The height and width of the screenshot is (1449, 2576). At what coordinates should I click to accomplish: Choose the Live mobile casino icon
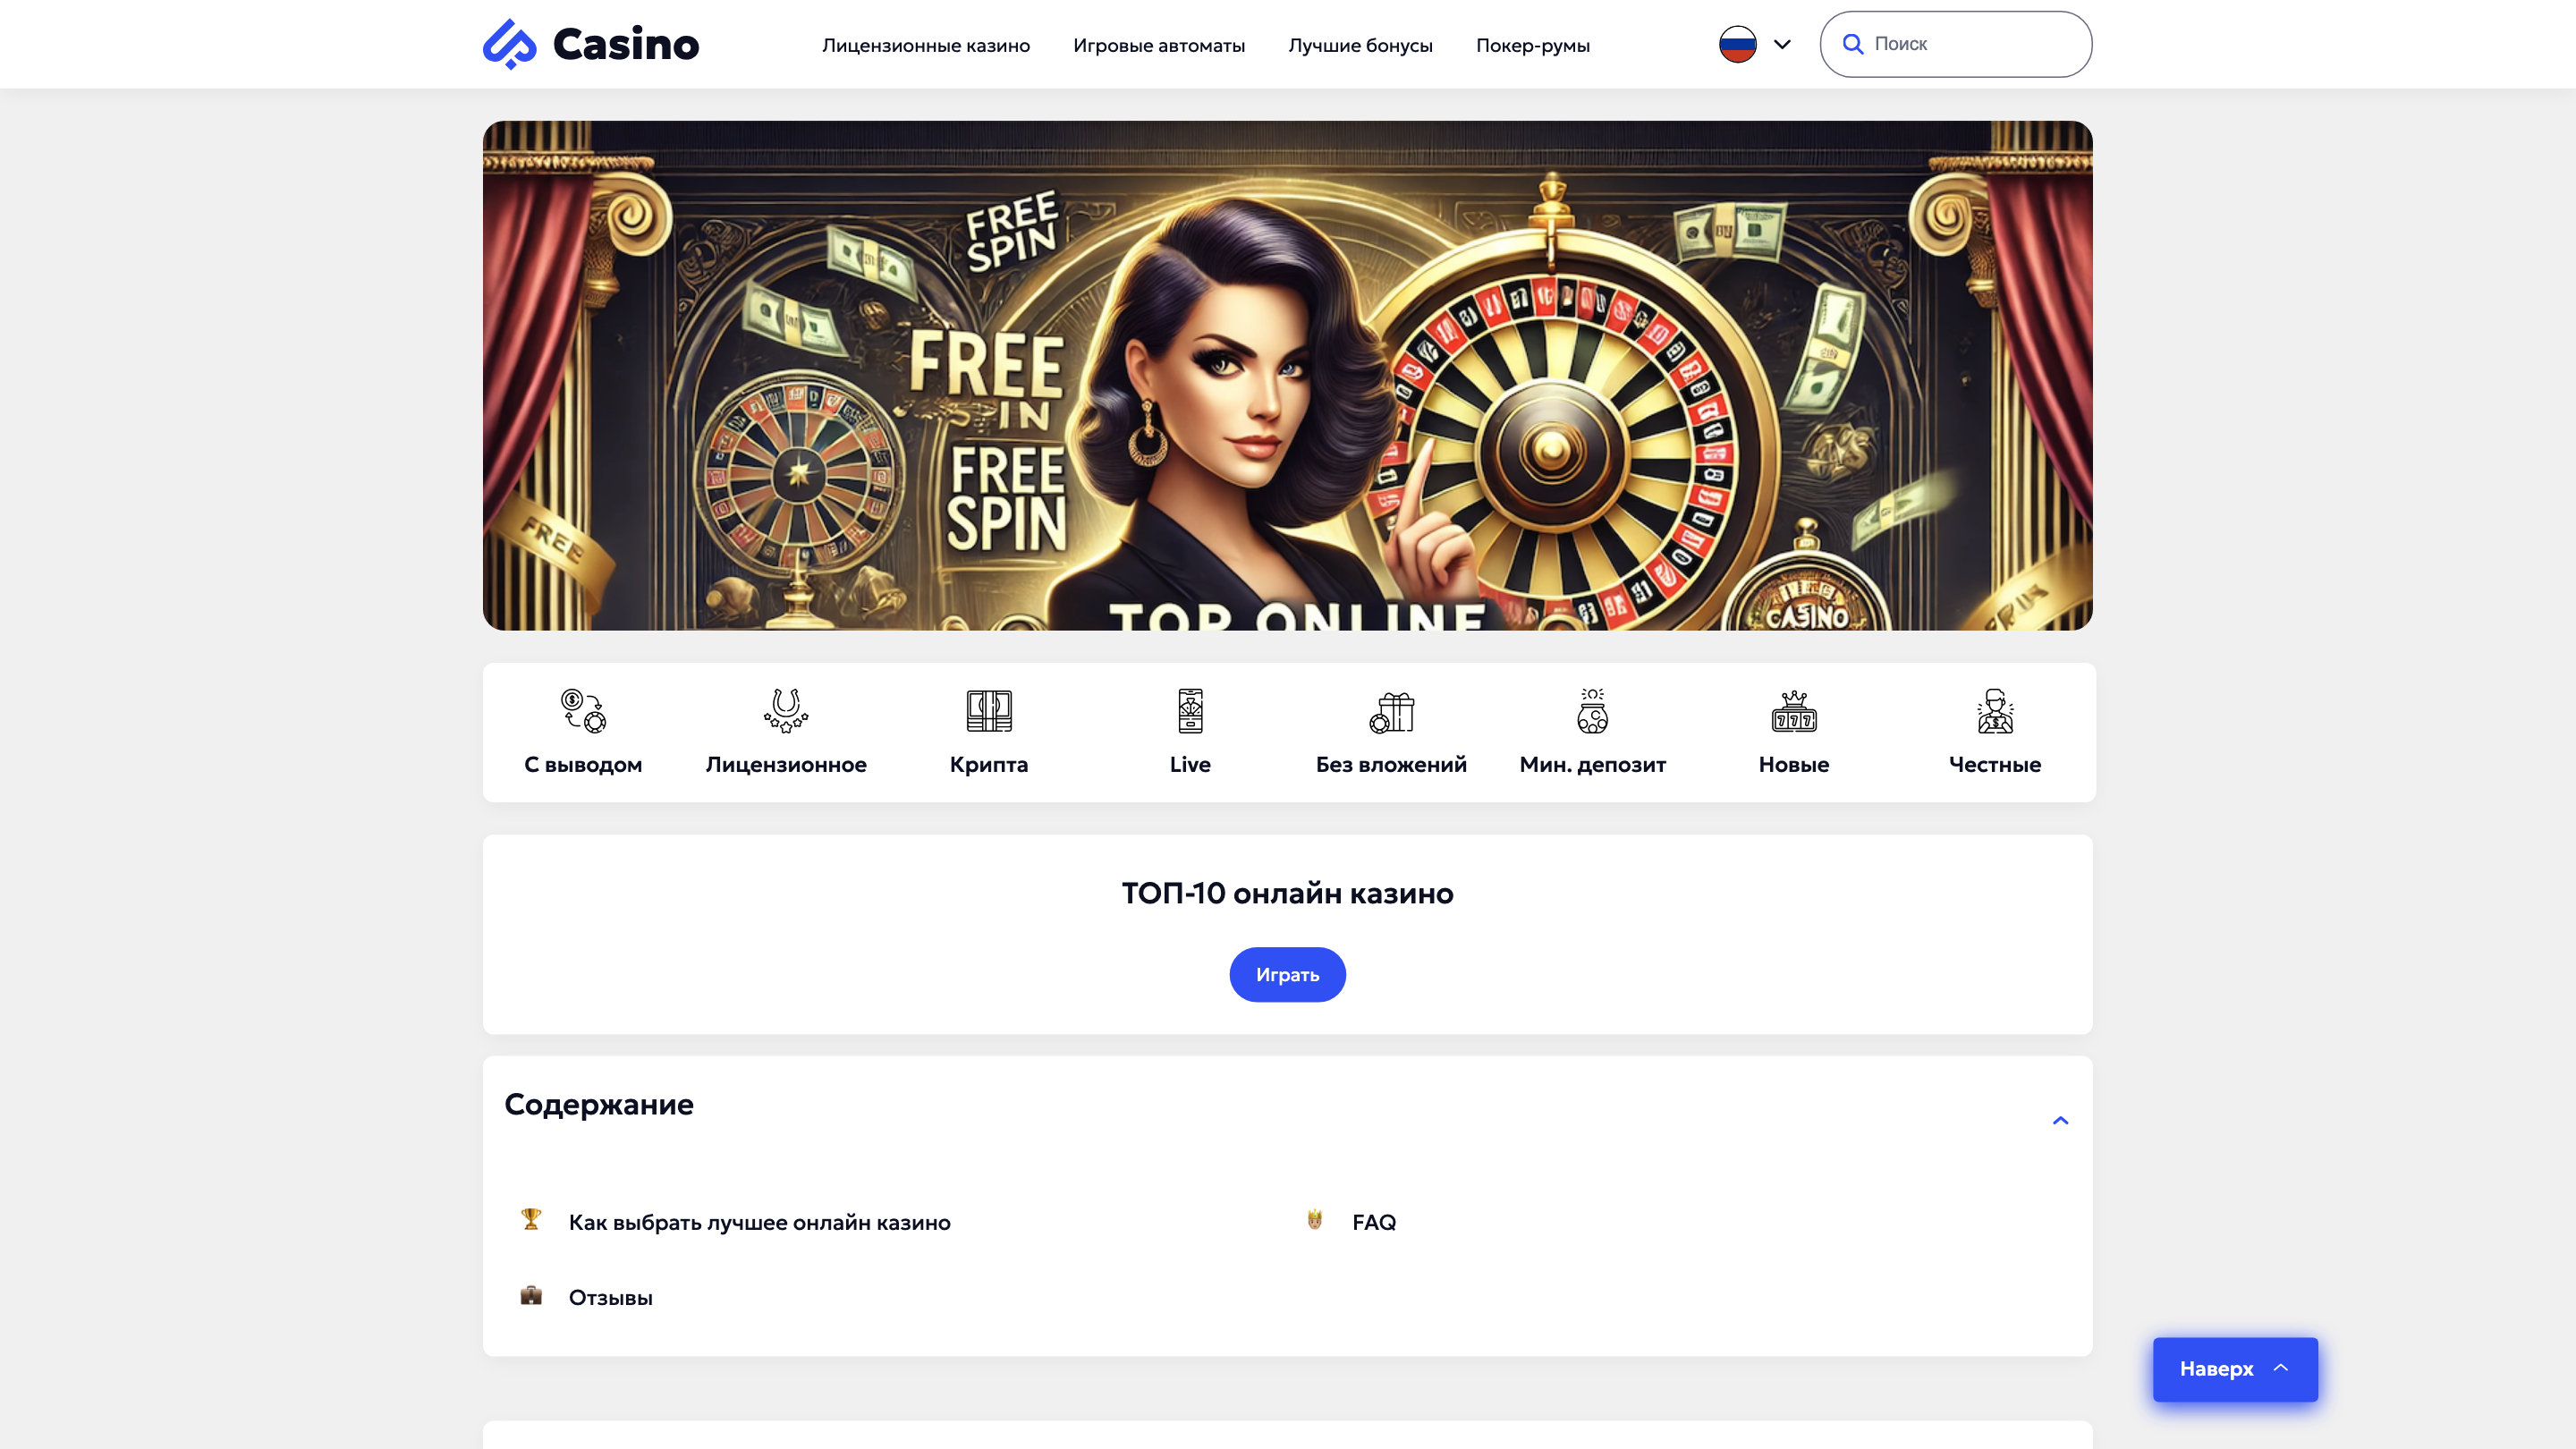tap(1190, 711)
